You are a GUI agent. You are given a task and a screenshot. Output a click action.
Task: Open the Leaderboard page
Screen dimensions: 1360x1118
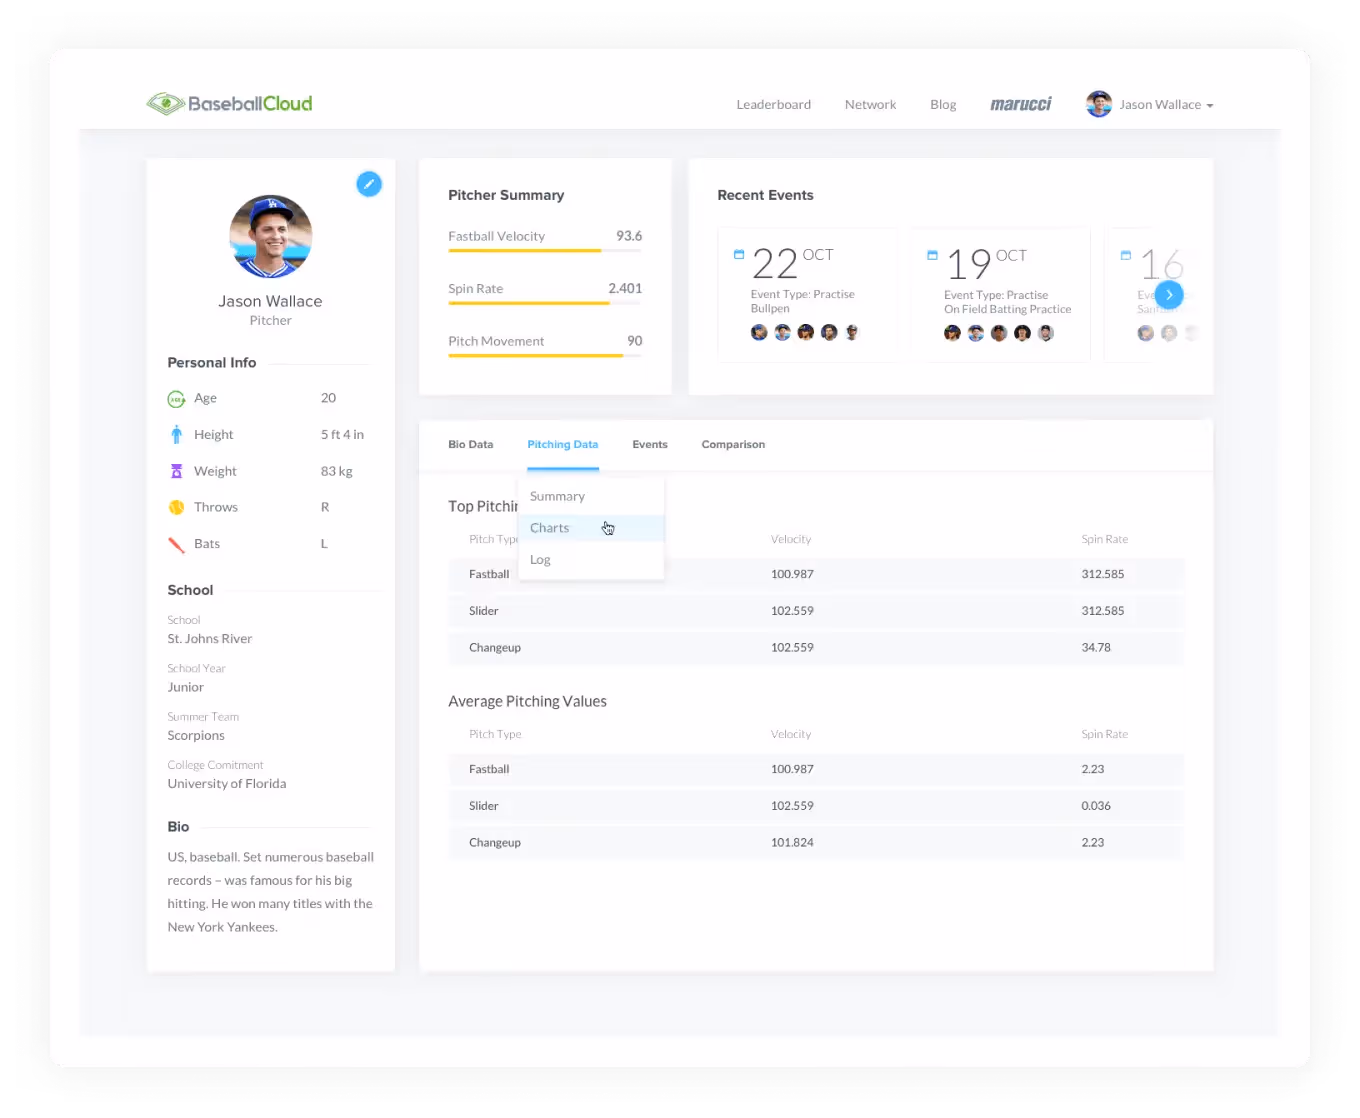773,104
